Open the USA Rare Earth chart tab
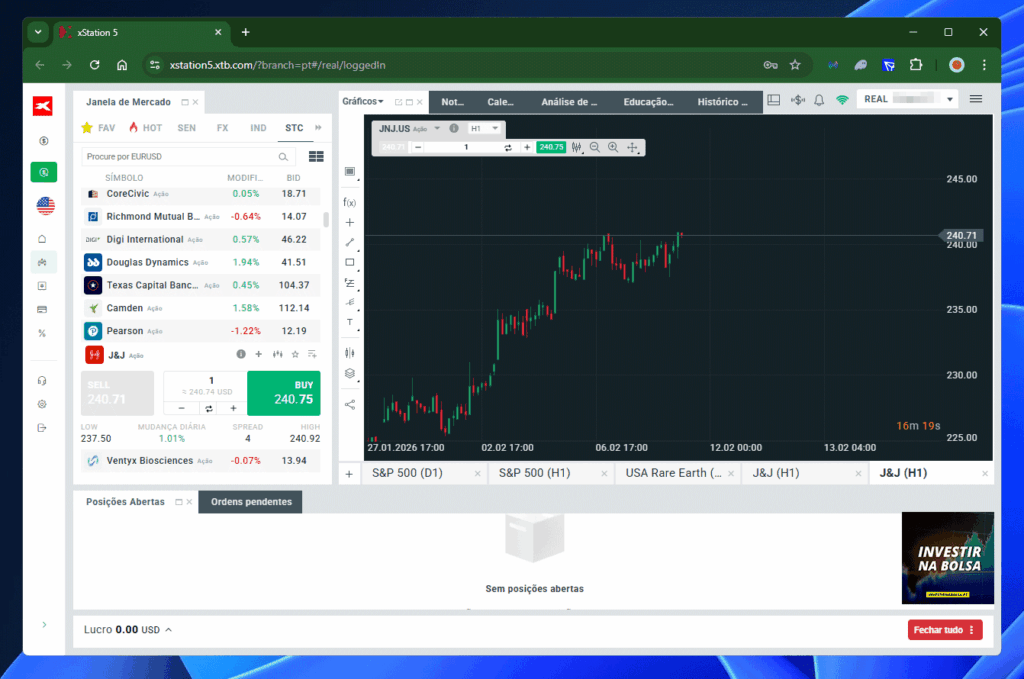 tap(673, 473)
